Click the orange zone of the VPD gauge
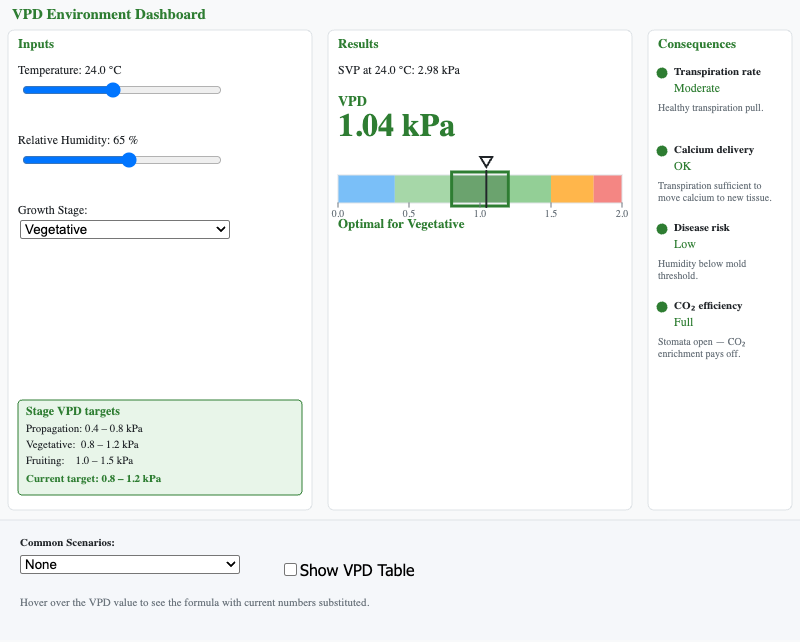800x642 pixels. tap(572, 189)
